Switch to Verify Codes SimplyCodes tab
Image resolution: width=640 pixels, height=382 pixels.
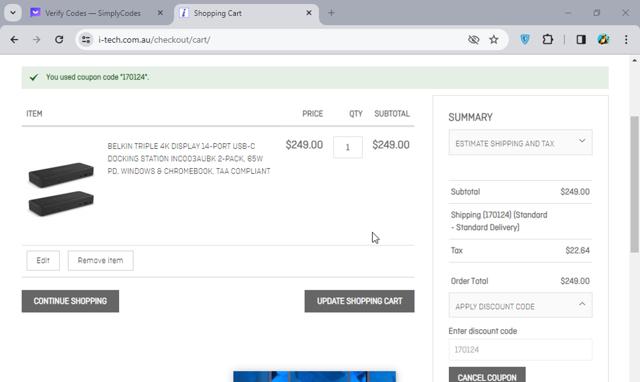(93, 13)
